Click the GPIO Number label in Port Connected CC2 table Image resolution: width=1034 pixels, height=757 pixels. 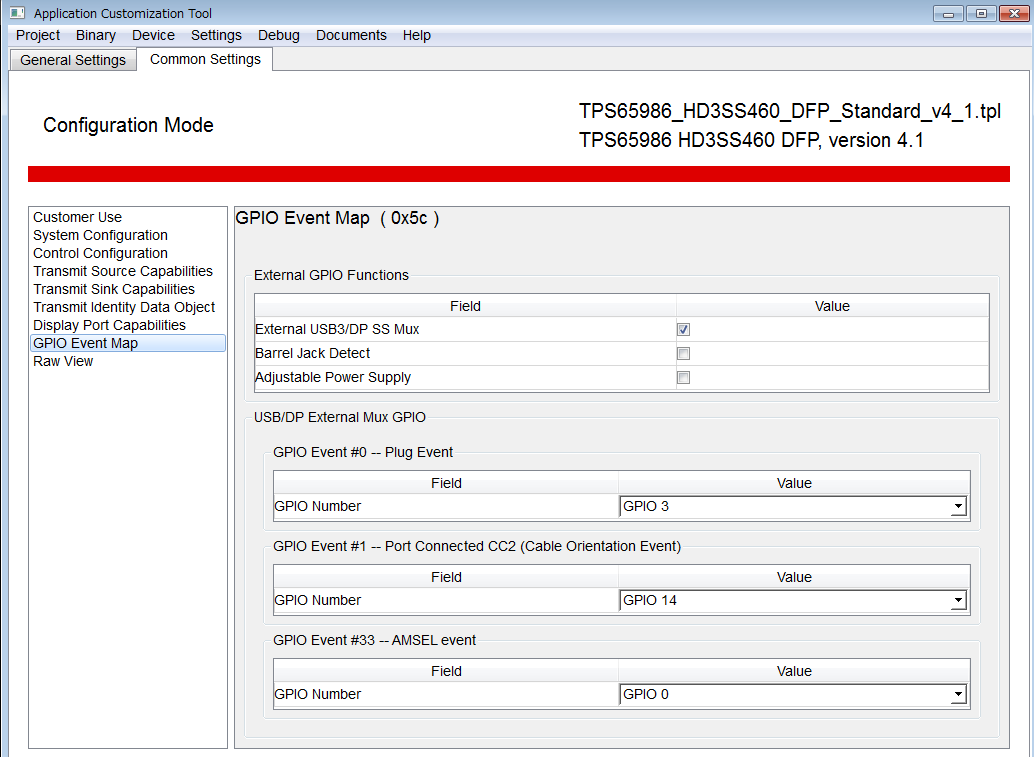318,601
